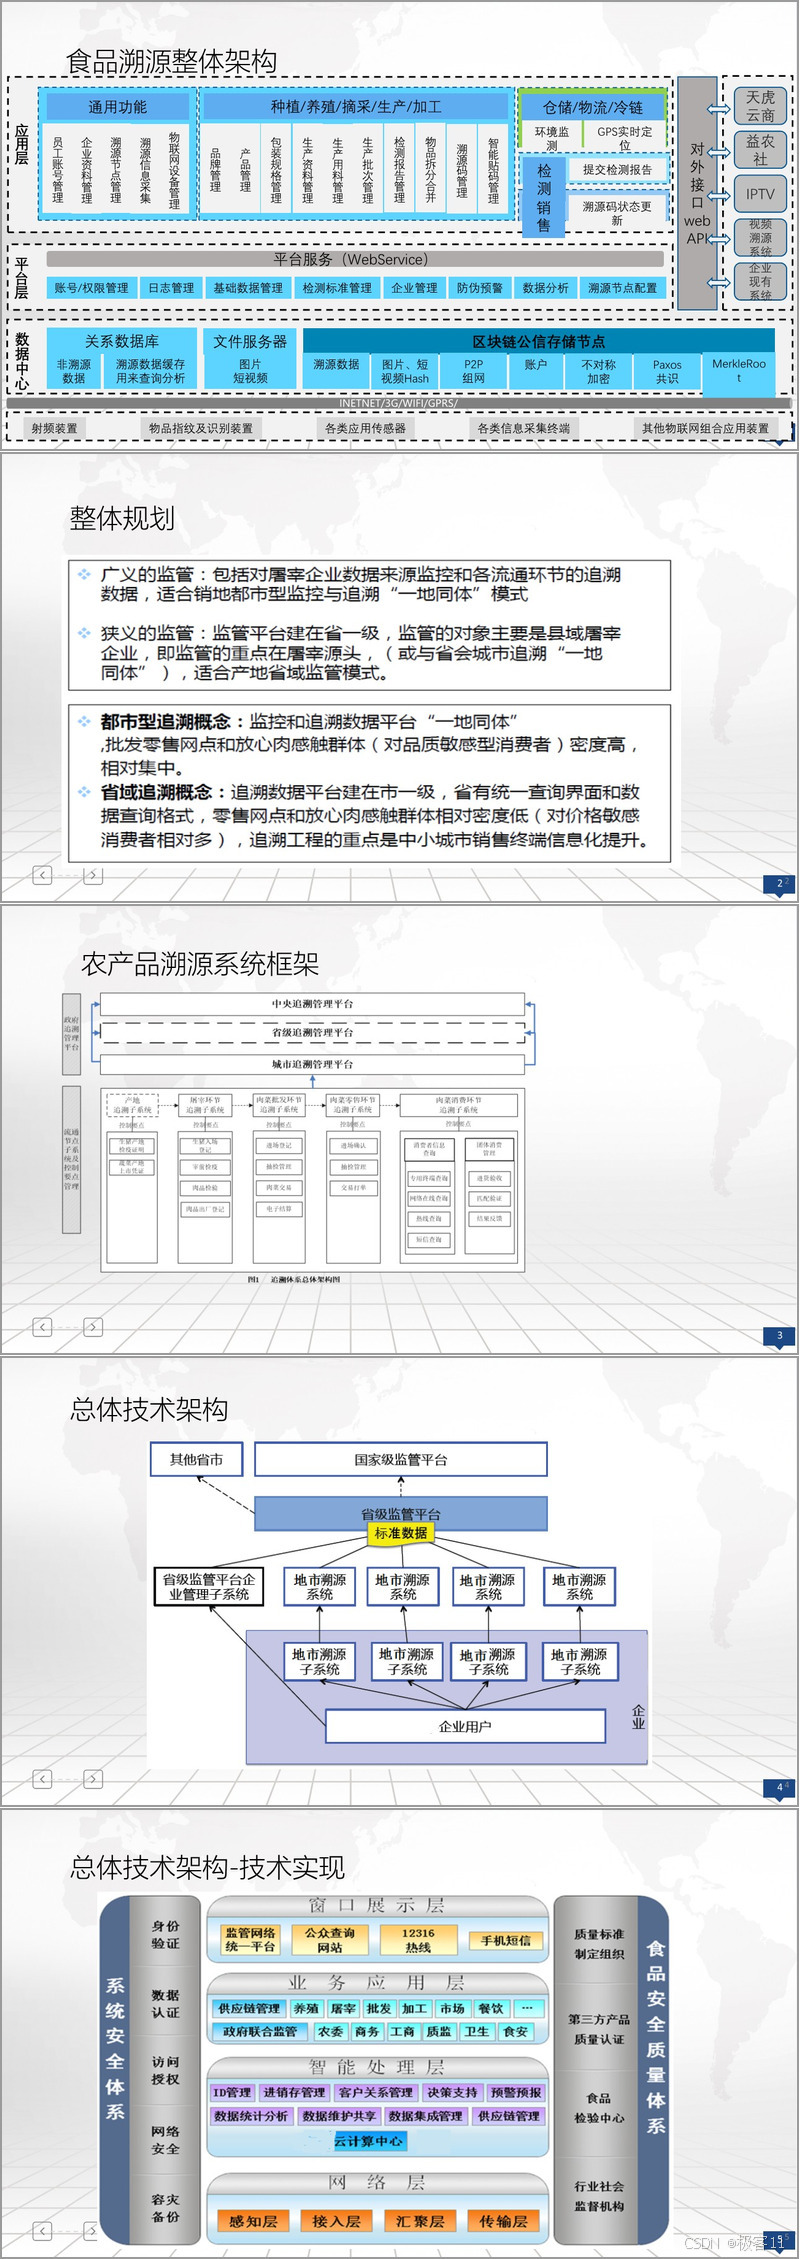Click the page number 2 badge
The width and height of the screenshot is (800, 2259).
click(780, 884)
